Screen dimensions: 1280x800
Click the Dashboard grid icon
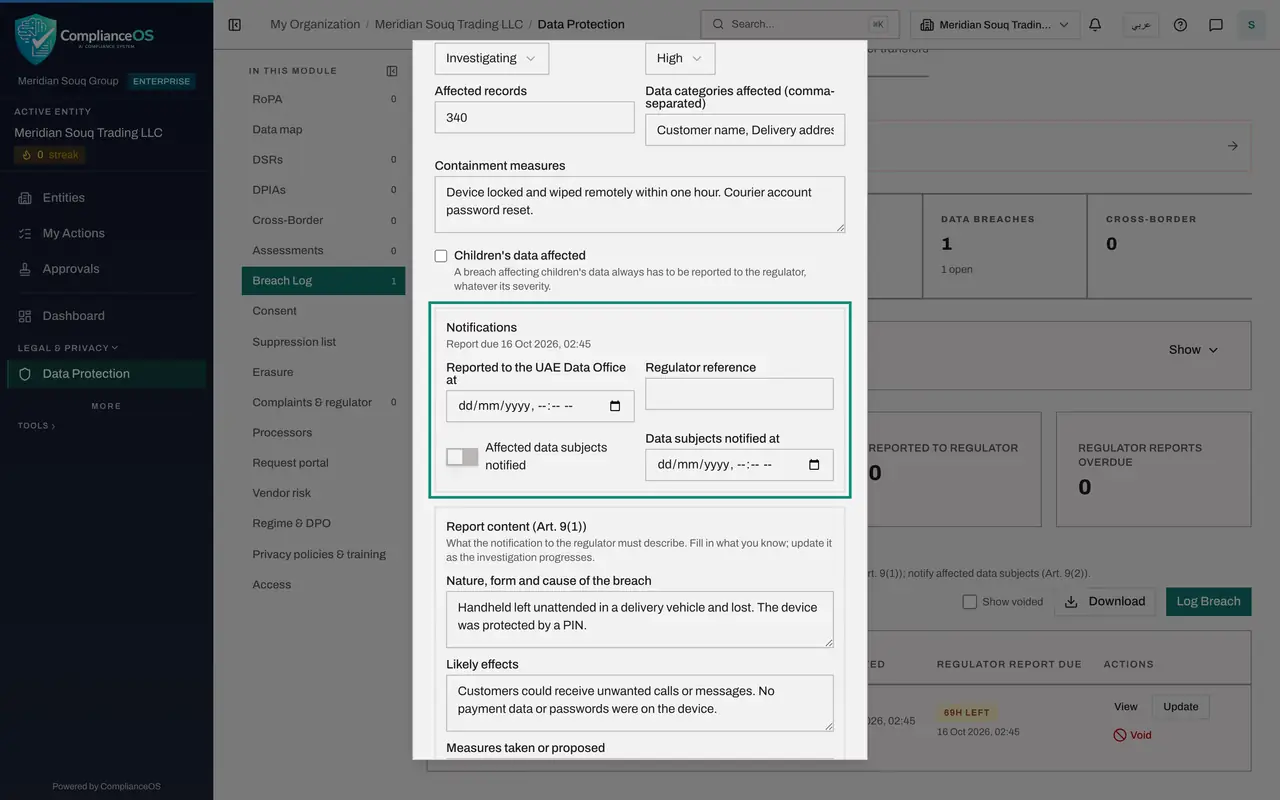pos(25,316)
